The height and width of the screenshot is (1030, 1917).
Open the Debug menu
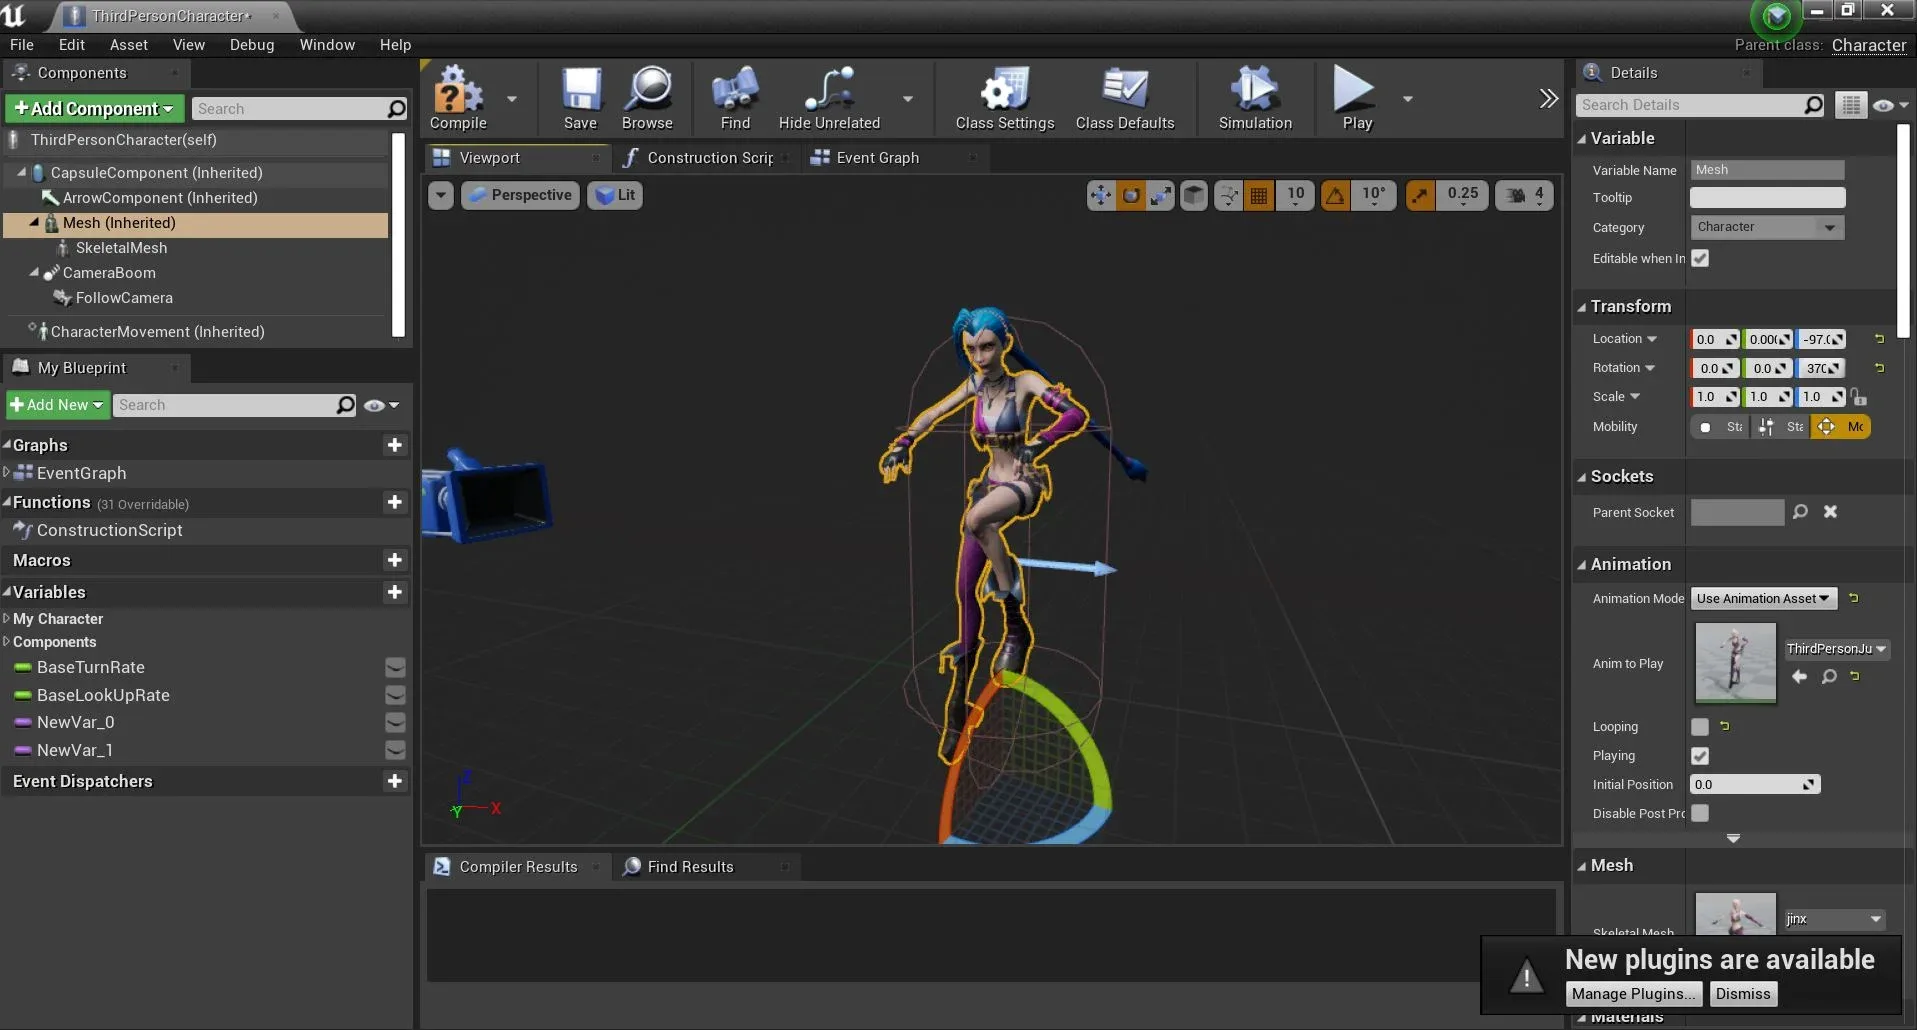click(x=252, y=45)
